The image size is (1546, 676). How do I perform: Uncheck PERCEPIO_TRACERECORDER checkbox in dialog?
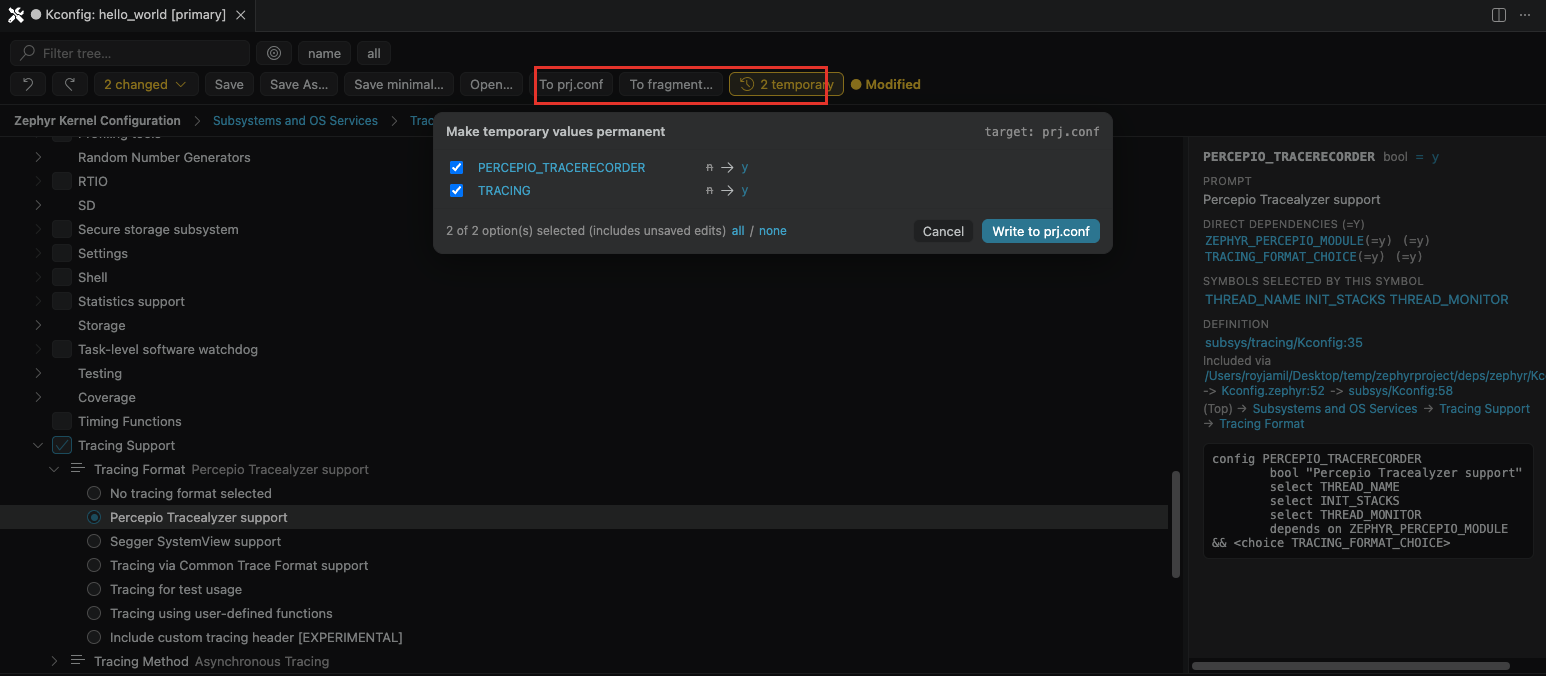[x=456, y=167]
